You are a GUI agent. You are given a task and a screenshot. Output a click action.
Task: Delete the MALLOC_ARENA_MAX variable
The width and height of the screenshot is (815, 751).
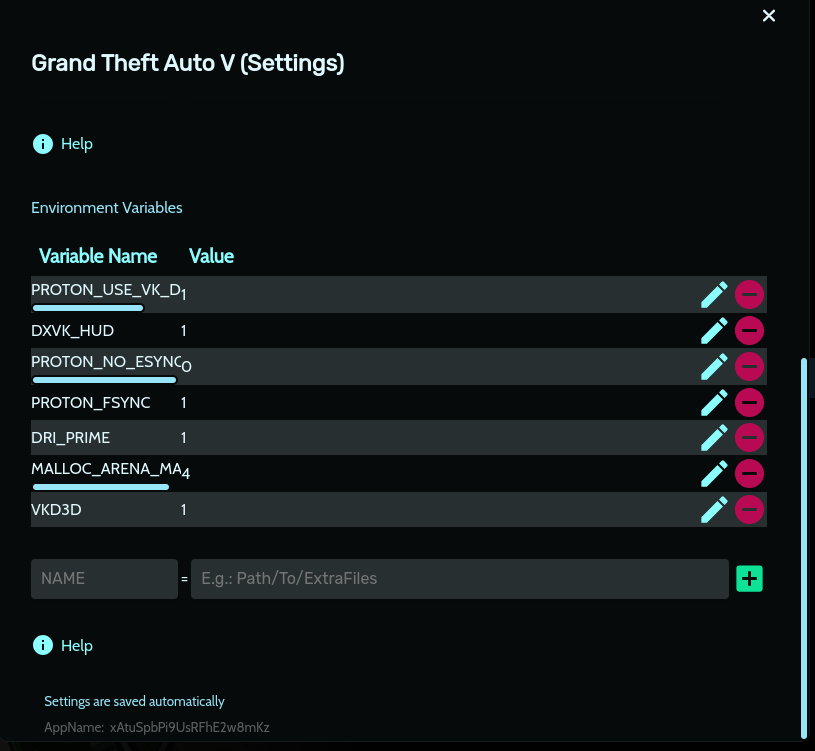point(750,473)
